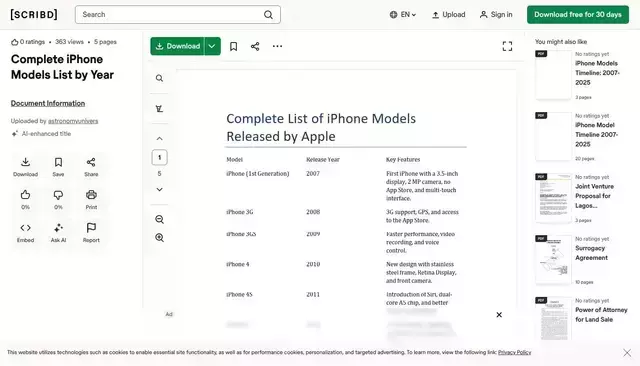This screenshot has width=640, height=366.
Task: Click the 'iPhone (1st Generation)' table cell
Action: (x=258, y=173)
